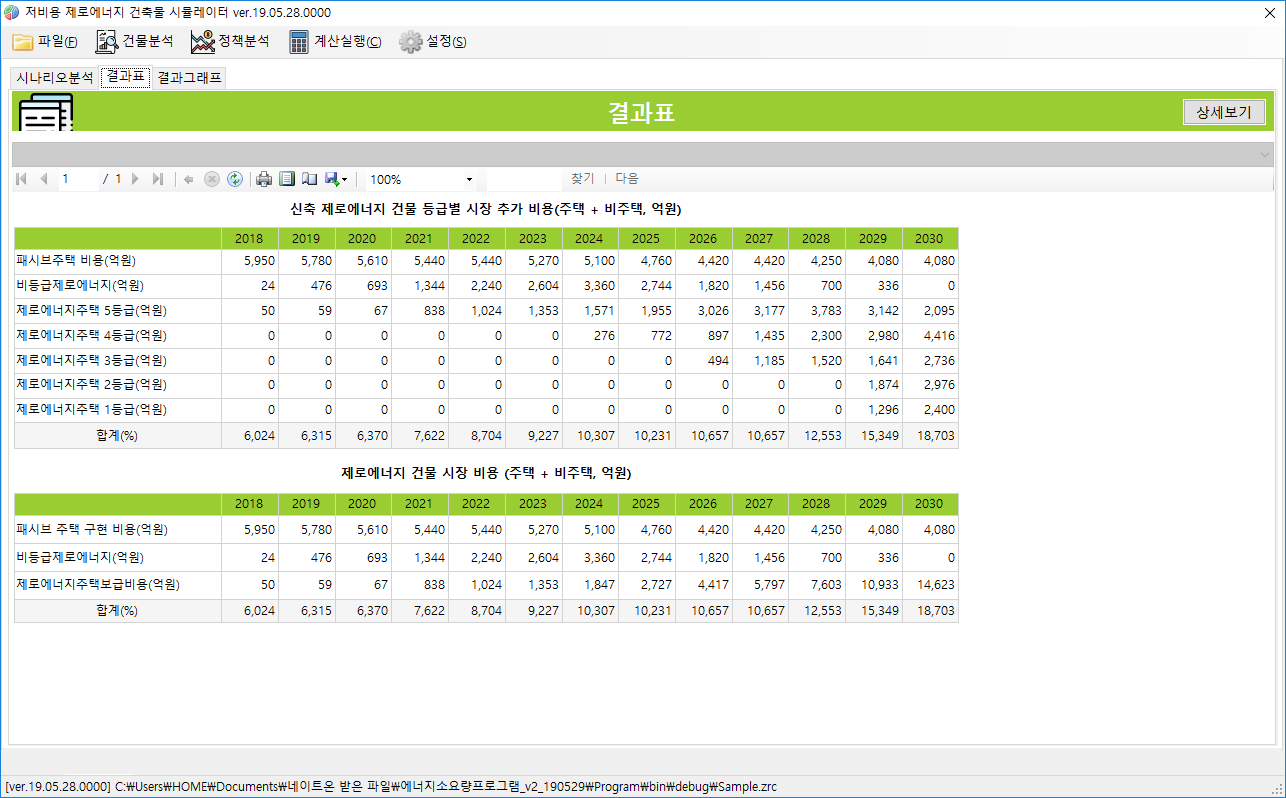Click the document icon beside the 결과표 banner
The width and height of the screenshot is (1286, 798).
pyautogui.click(x=46, y=113)
